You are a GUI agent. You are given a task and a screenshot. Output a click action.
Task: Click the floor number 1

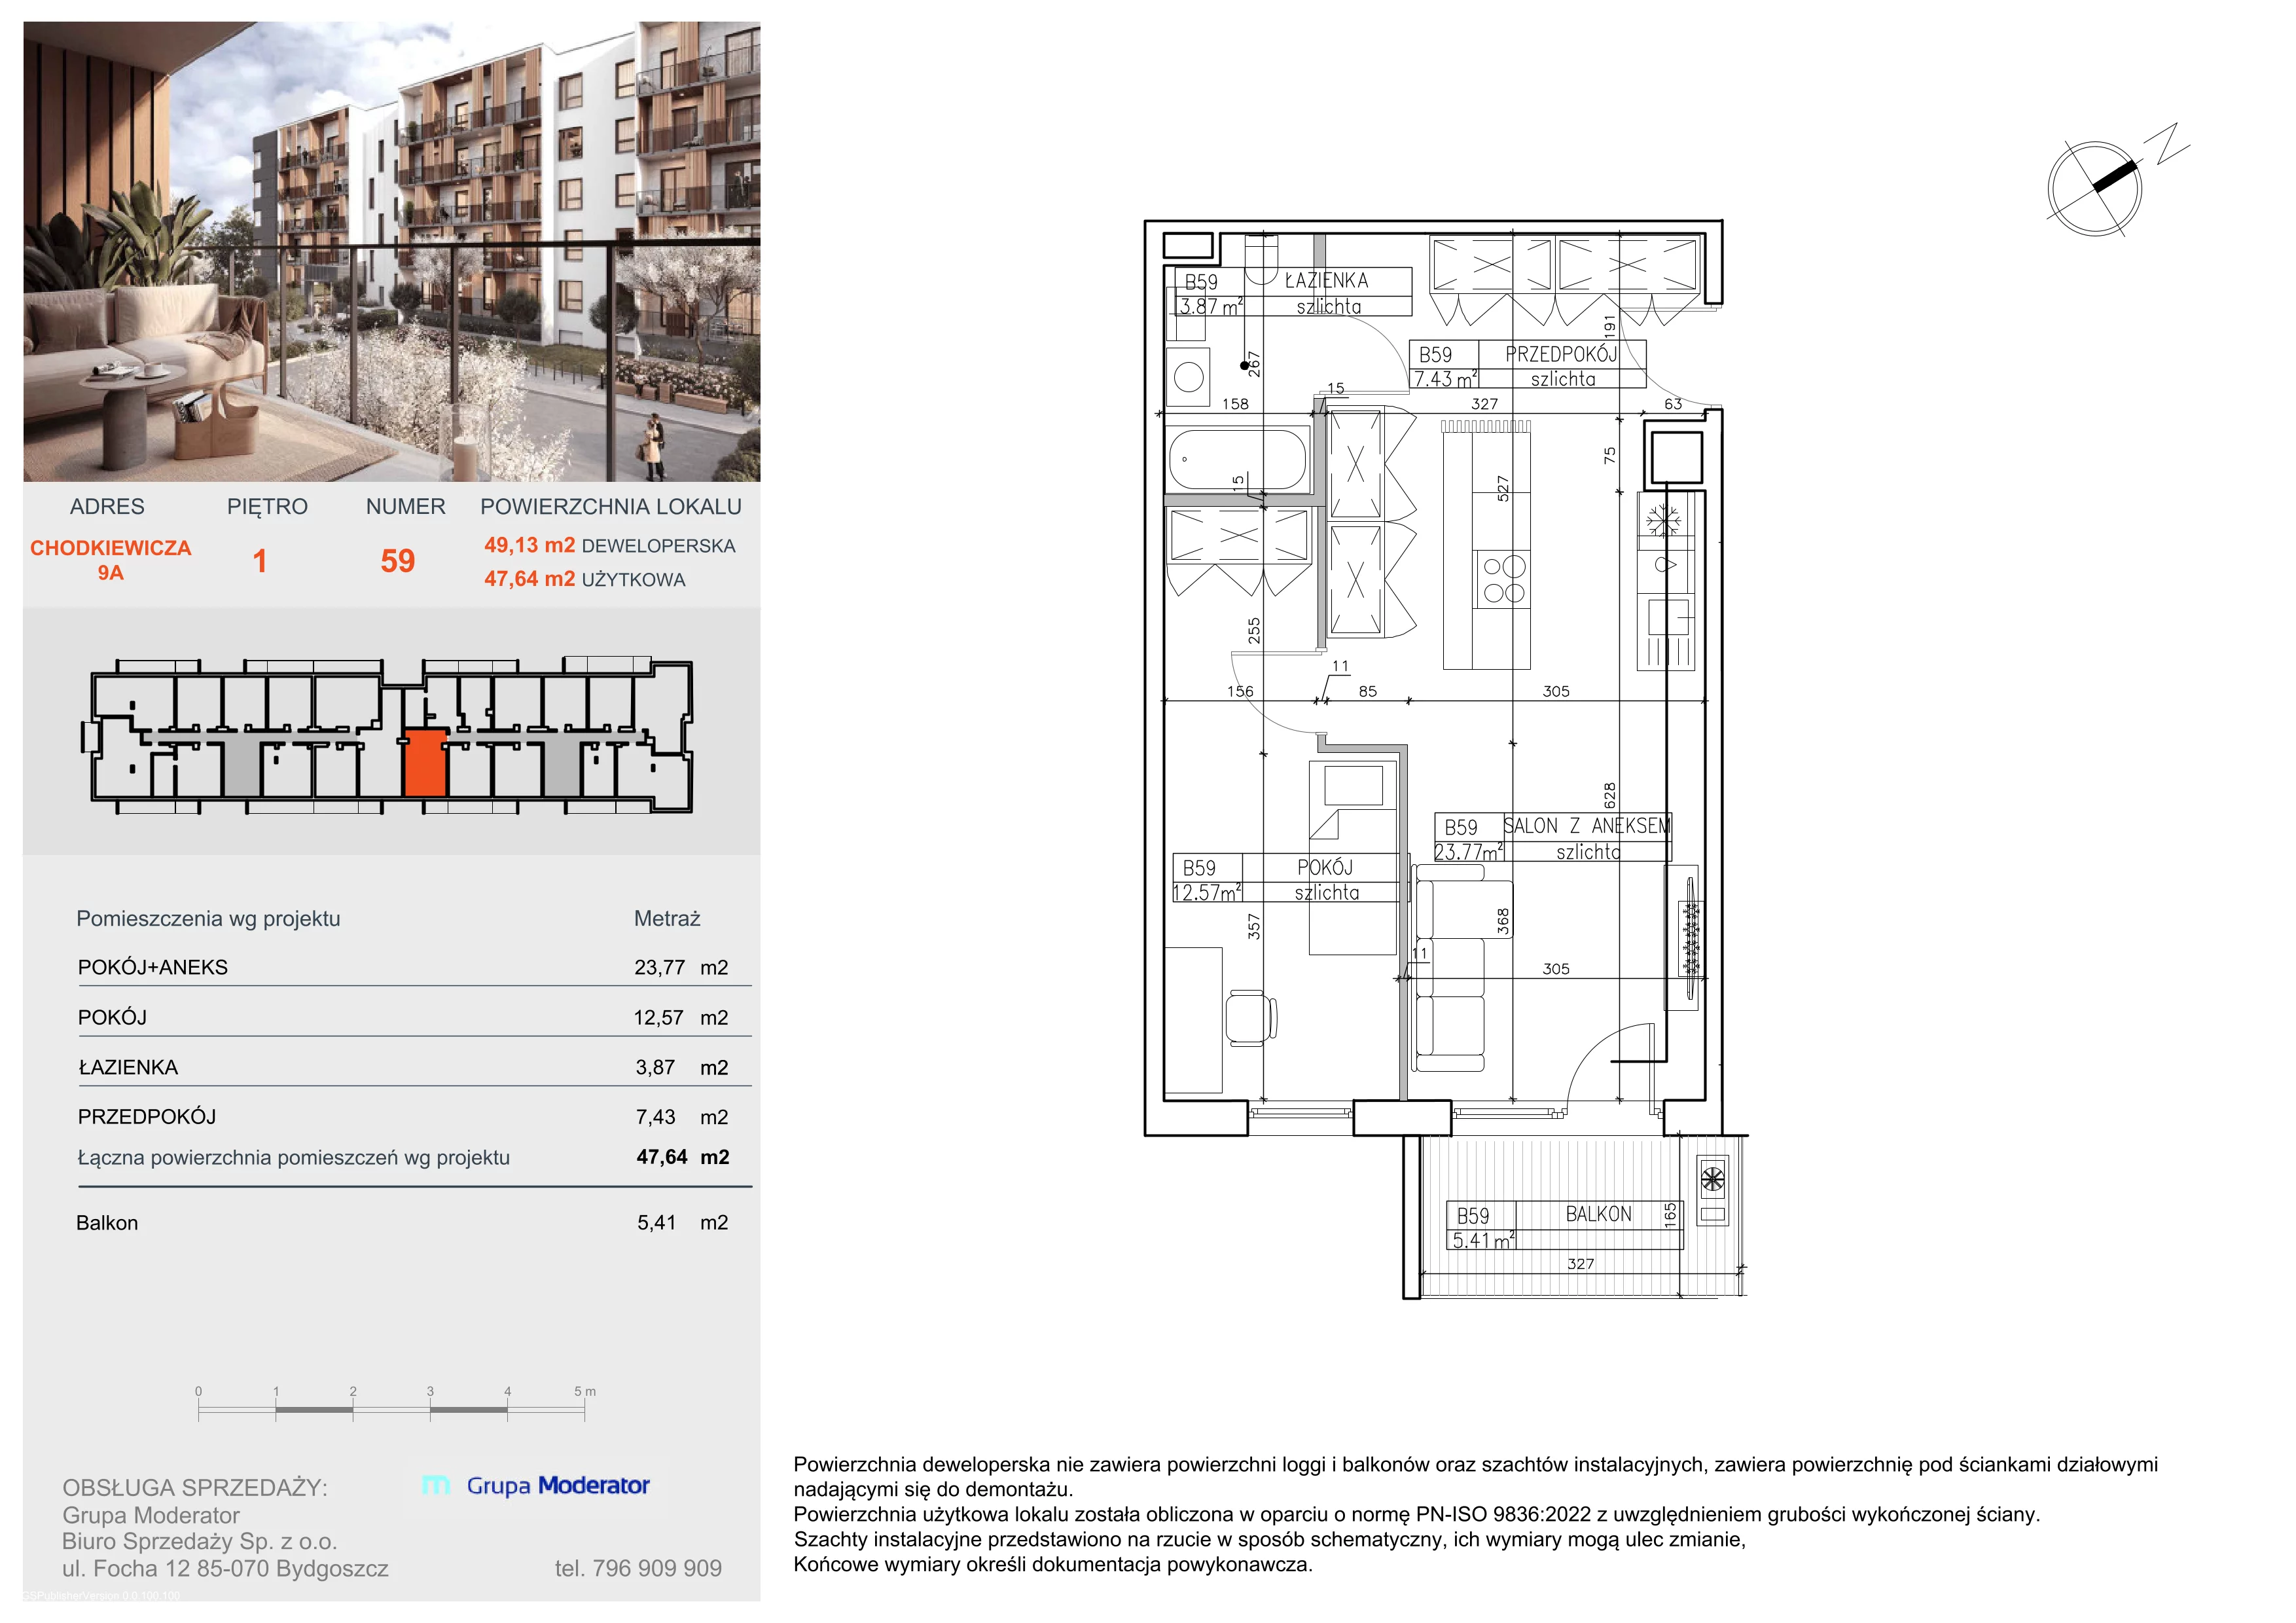(260, 561)
